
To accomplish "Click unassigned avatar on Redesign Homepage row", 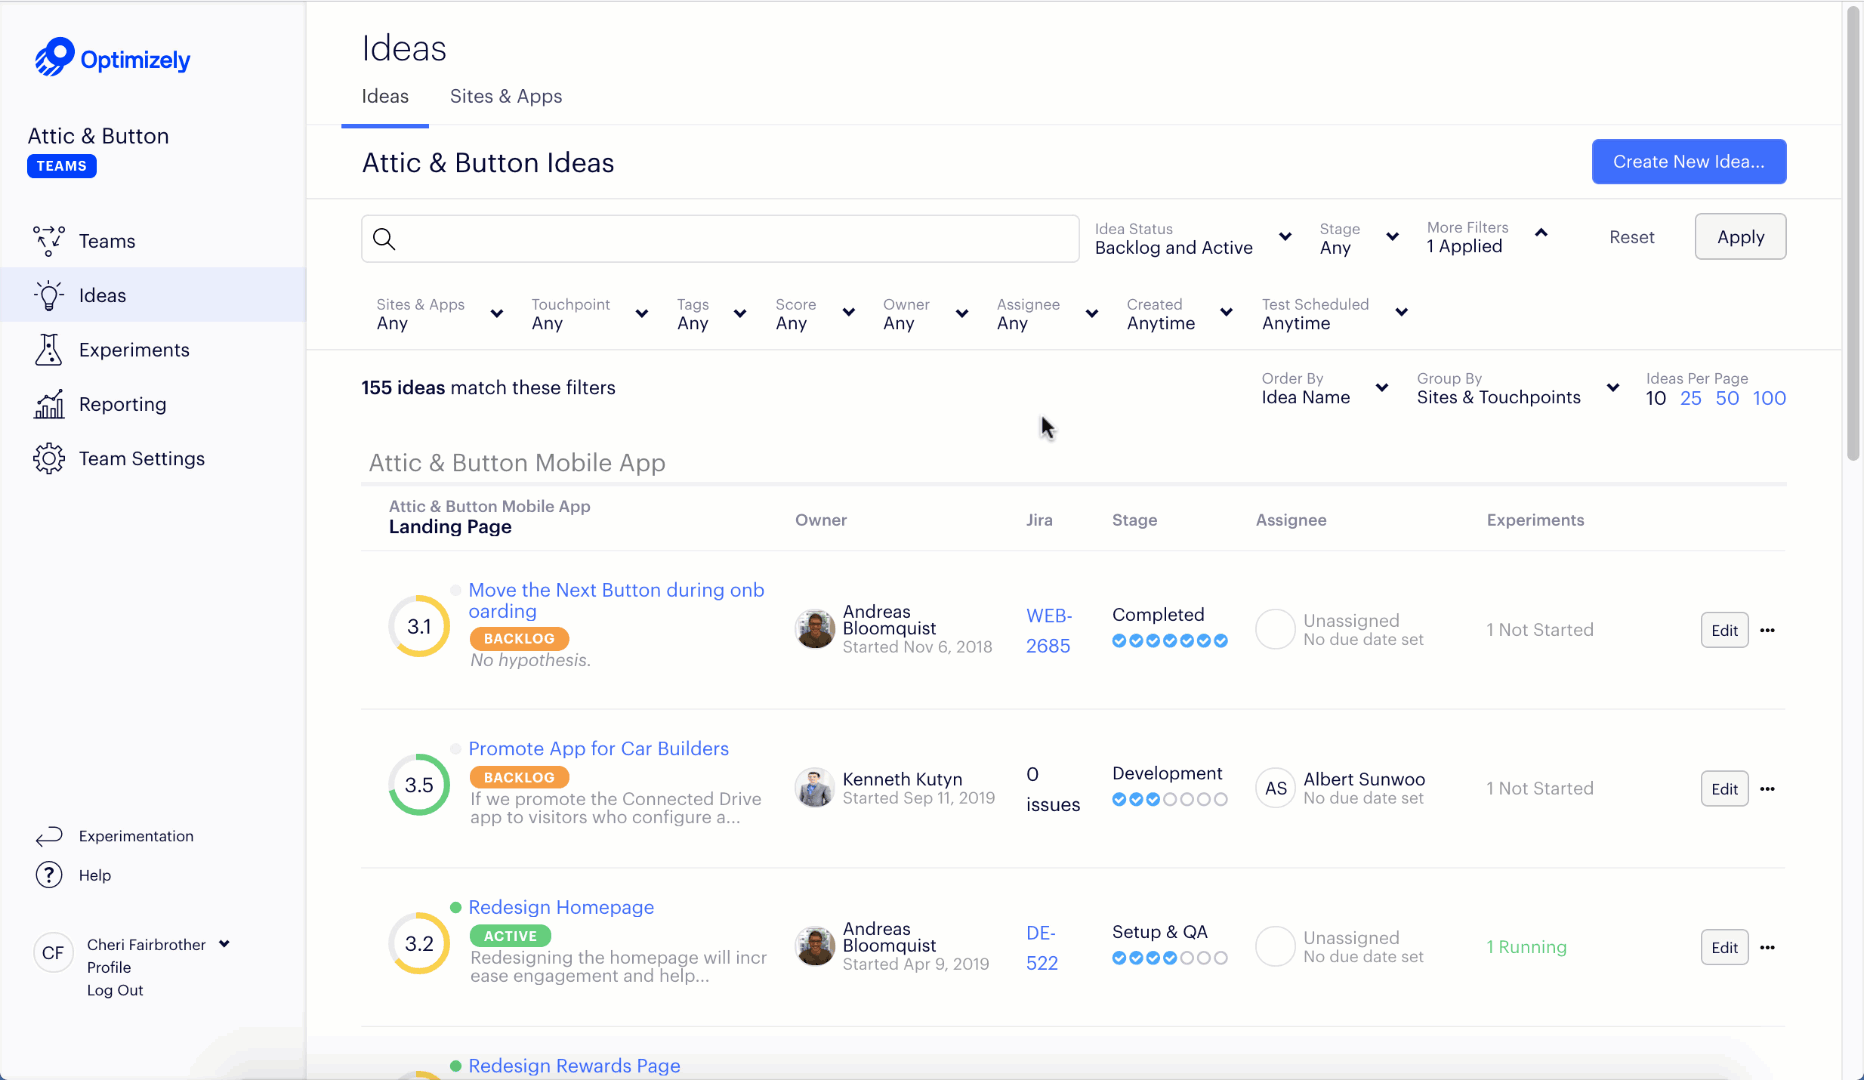I will point(1276,946).
